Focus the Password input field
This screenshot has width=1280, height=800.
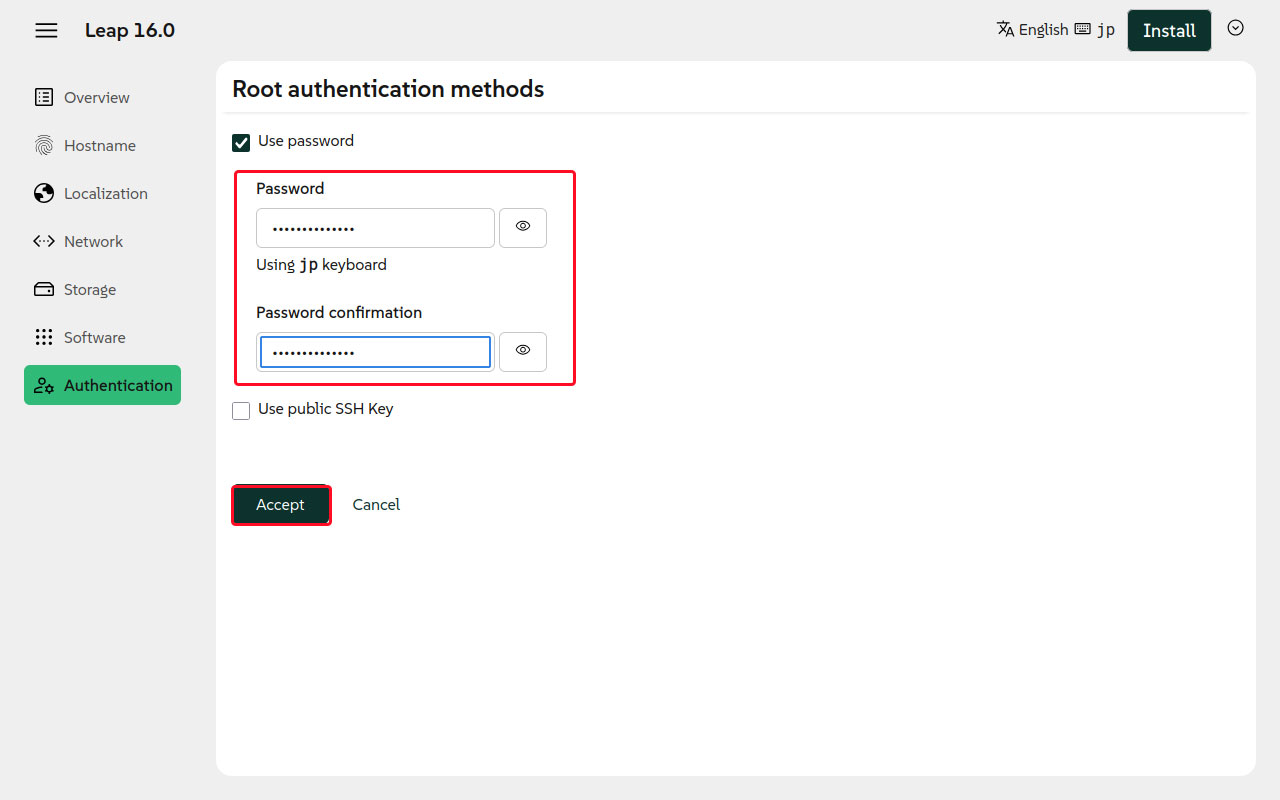375,228
